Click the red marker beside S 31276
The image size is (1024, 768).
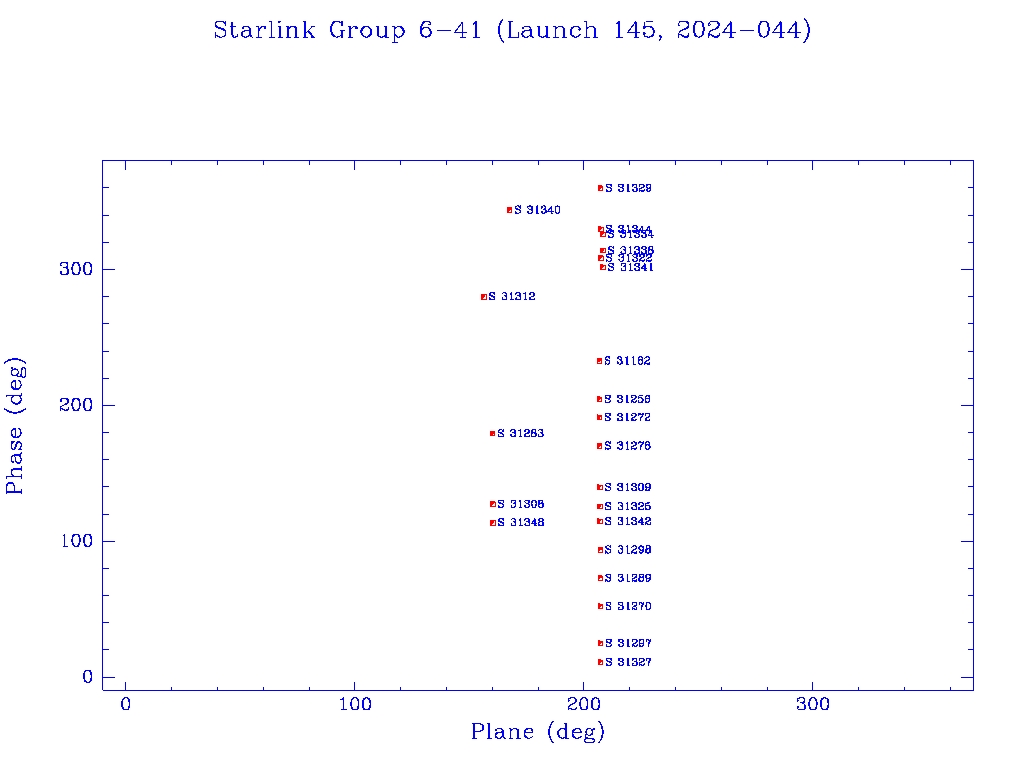coord(600,446)
